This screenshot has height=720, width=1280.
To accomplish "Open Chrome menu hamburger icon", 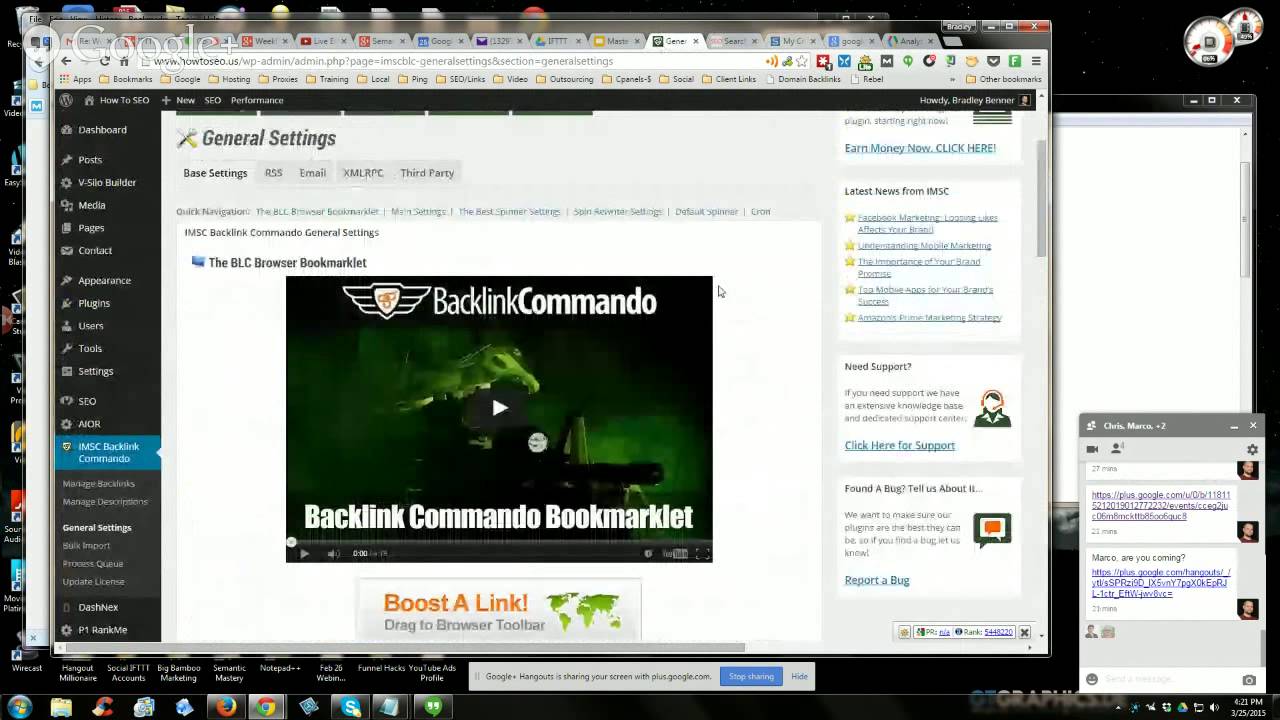I will [x=1036, y=61].
